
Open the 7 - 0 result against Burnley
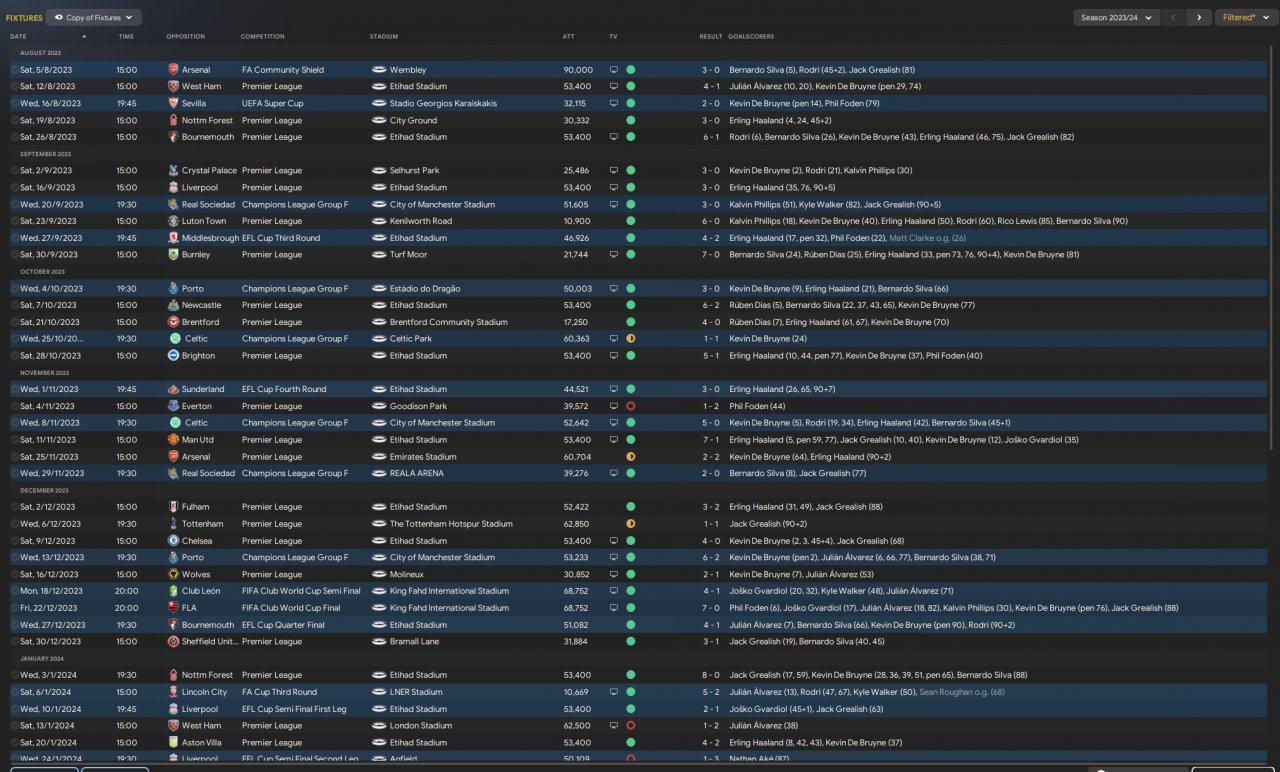pos(711,255)
